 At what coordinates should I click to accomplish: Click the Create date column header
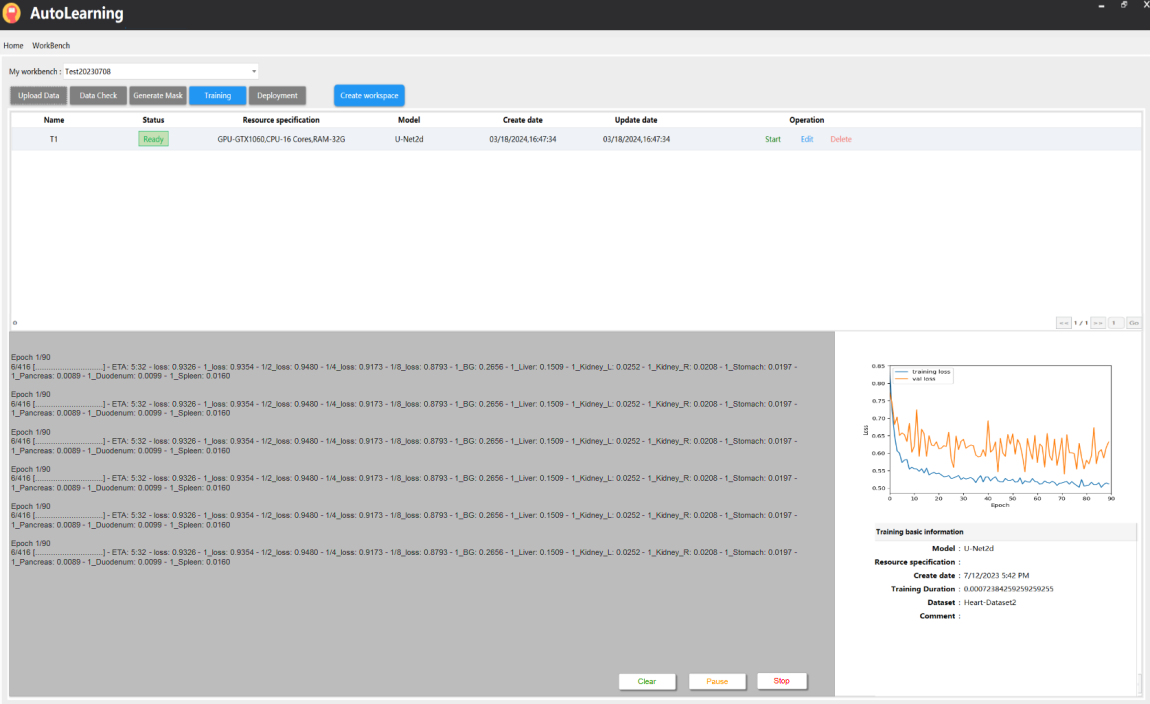pyautogui.click(x=523, y=120)
